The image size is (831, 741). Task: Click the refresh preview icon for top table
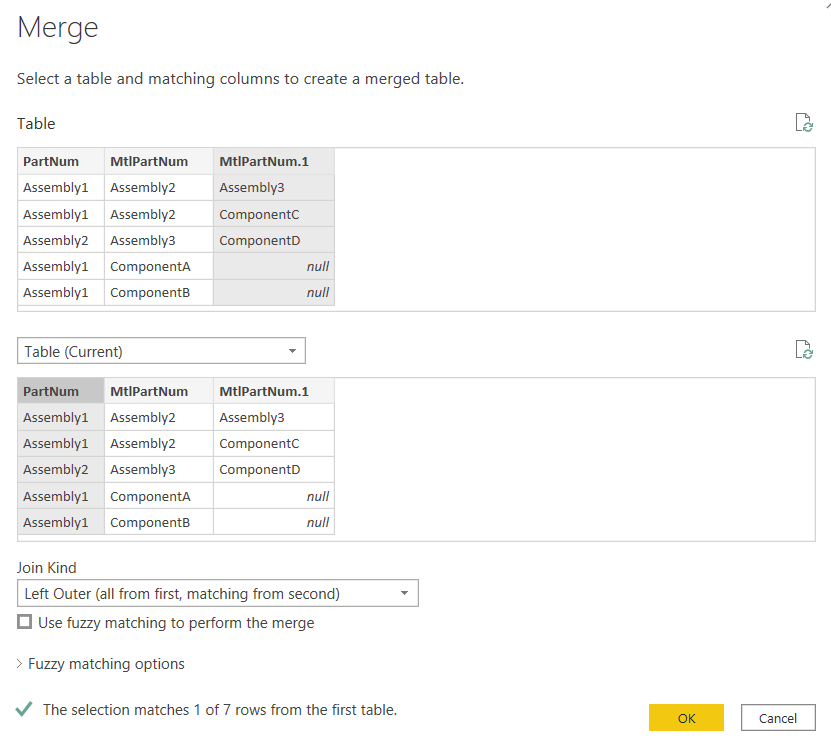point(804,122)
